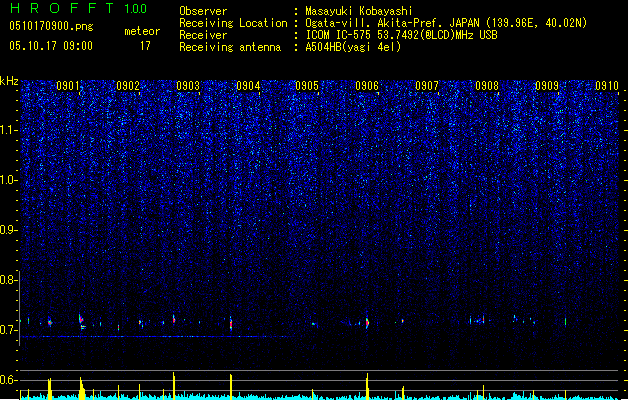The image size is (629, 400).
Task: Click the 0910 time marker
Action: (607, 86)
